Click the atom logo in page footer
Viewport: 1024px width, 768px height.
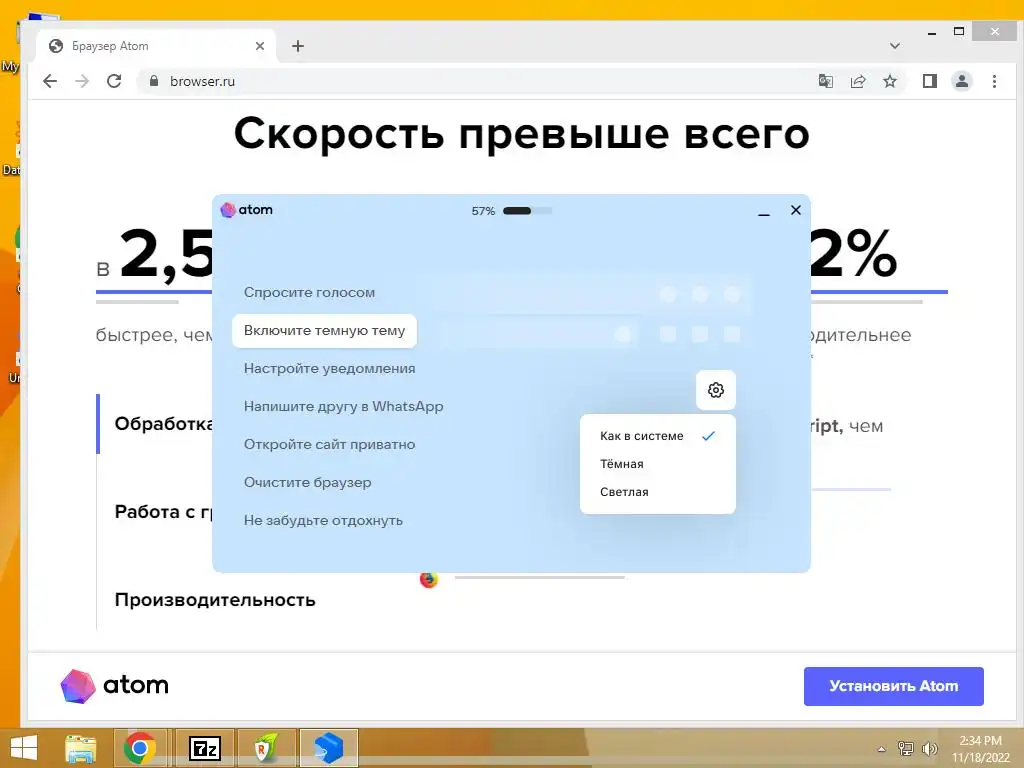click(x=115, y=685)
